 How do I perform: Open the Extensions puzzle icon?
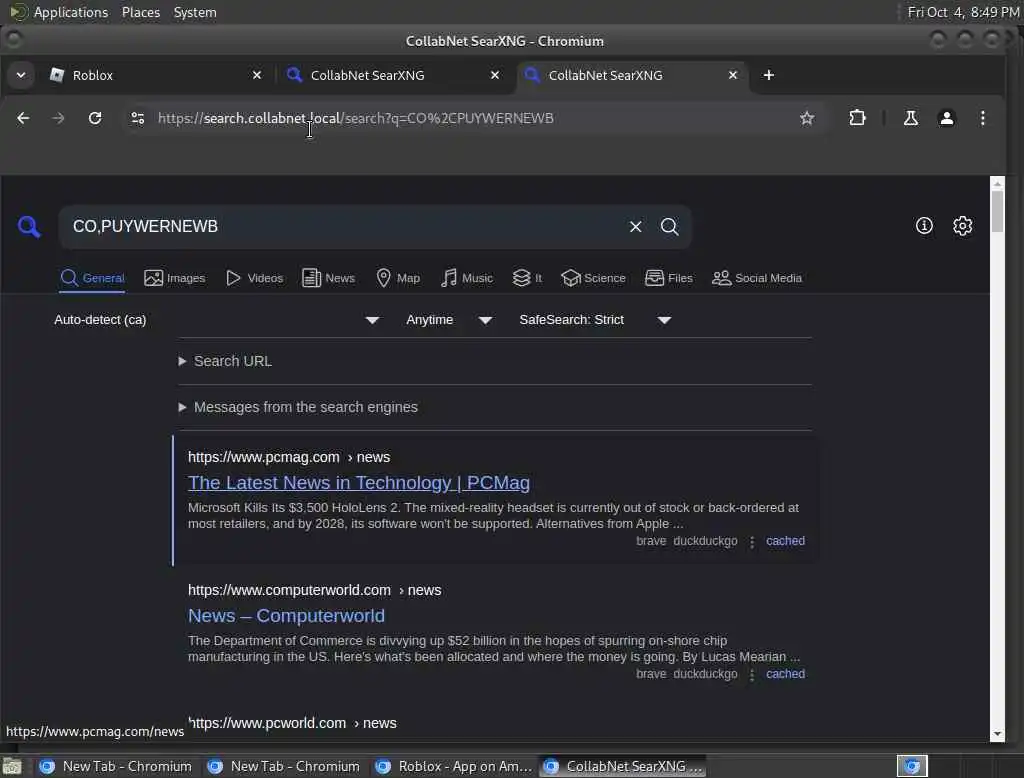857,118
